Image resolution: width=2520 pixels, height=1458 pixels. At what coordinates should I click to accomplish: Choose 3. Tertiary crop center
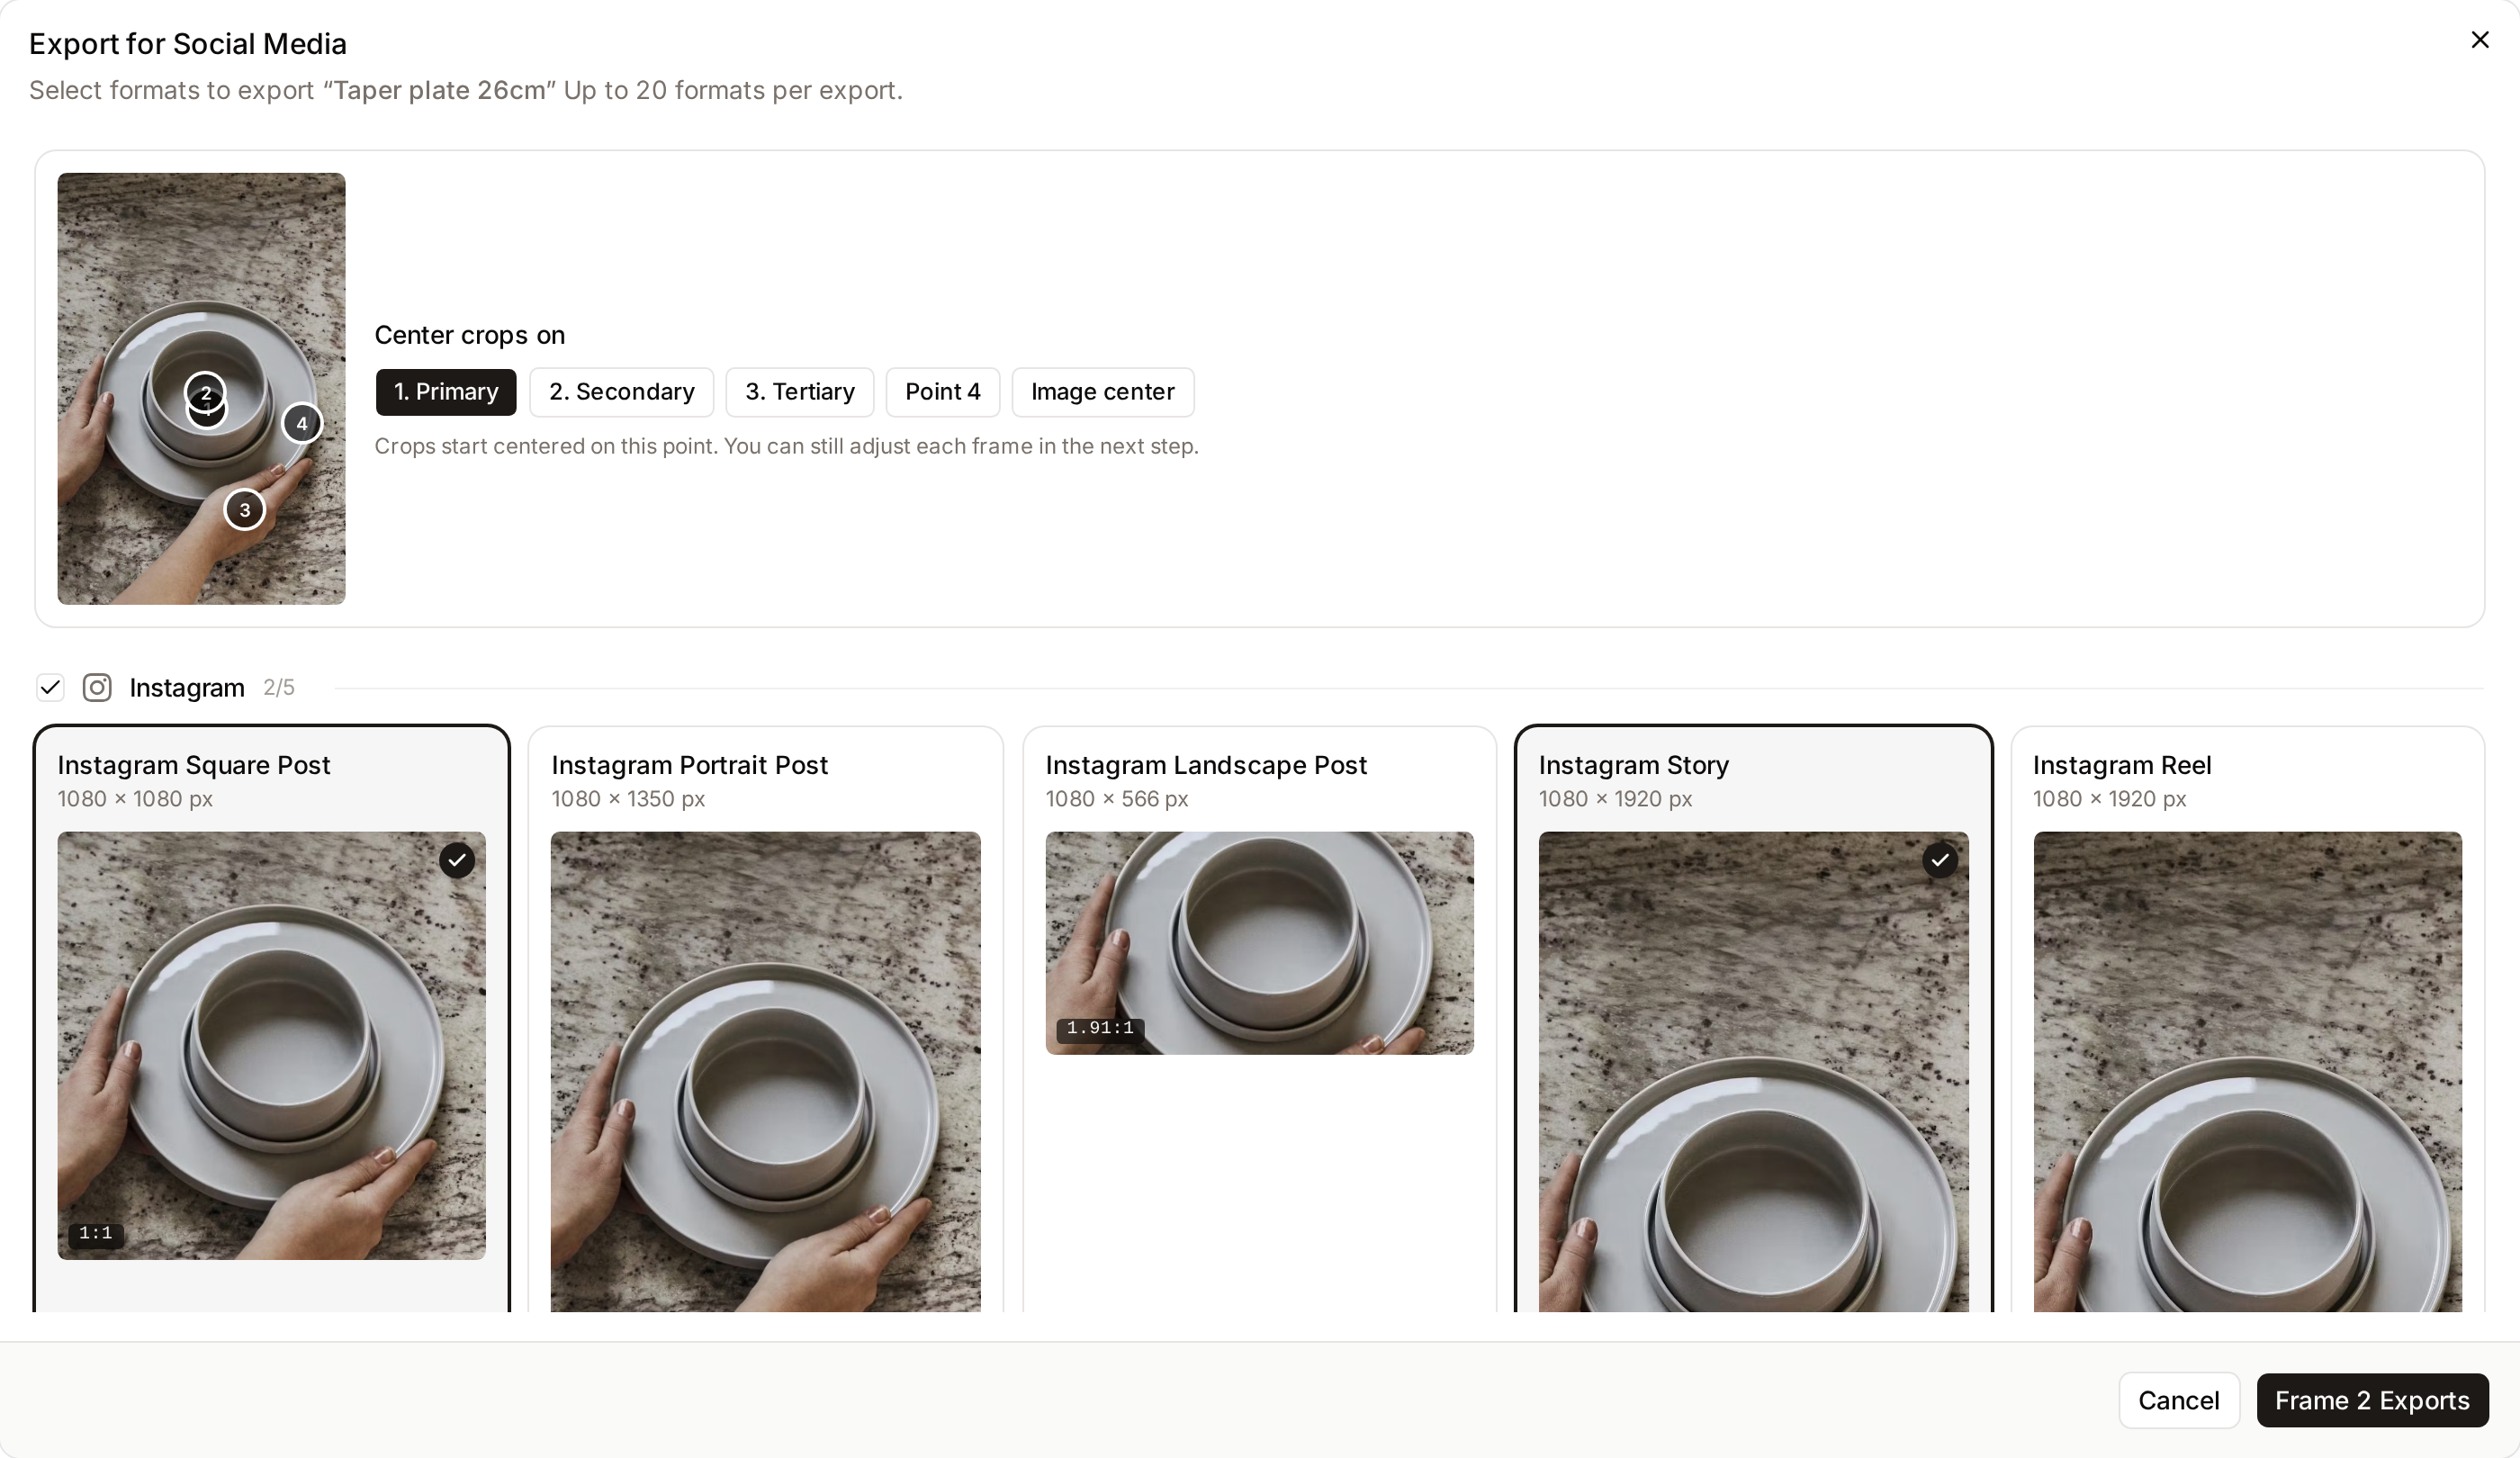tap(800, 392)
